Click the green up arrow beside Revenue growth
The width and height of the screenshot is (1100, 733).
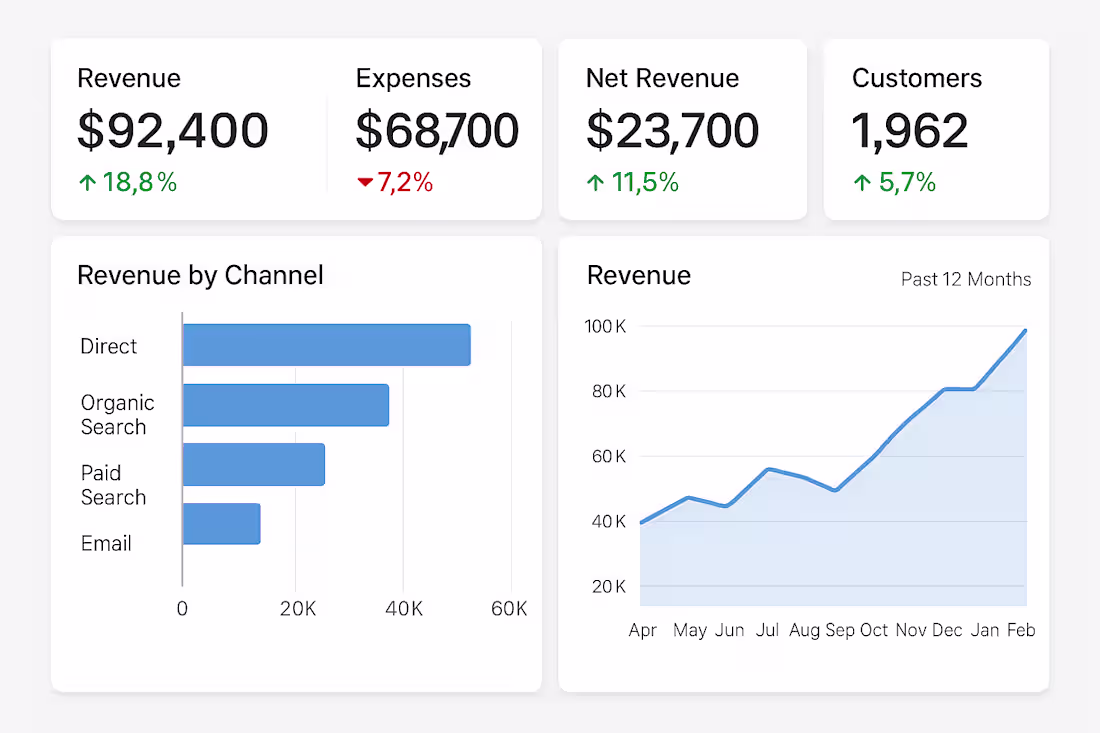86,182
